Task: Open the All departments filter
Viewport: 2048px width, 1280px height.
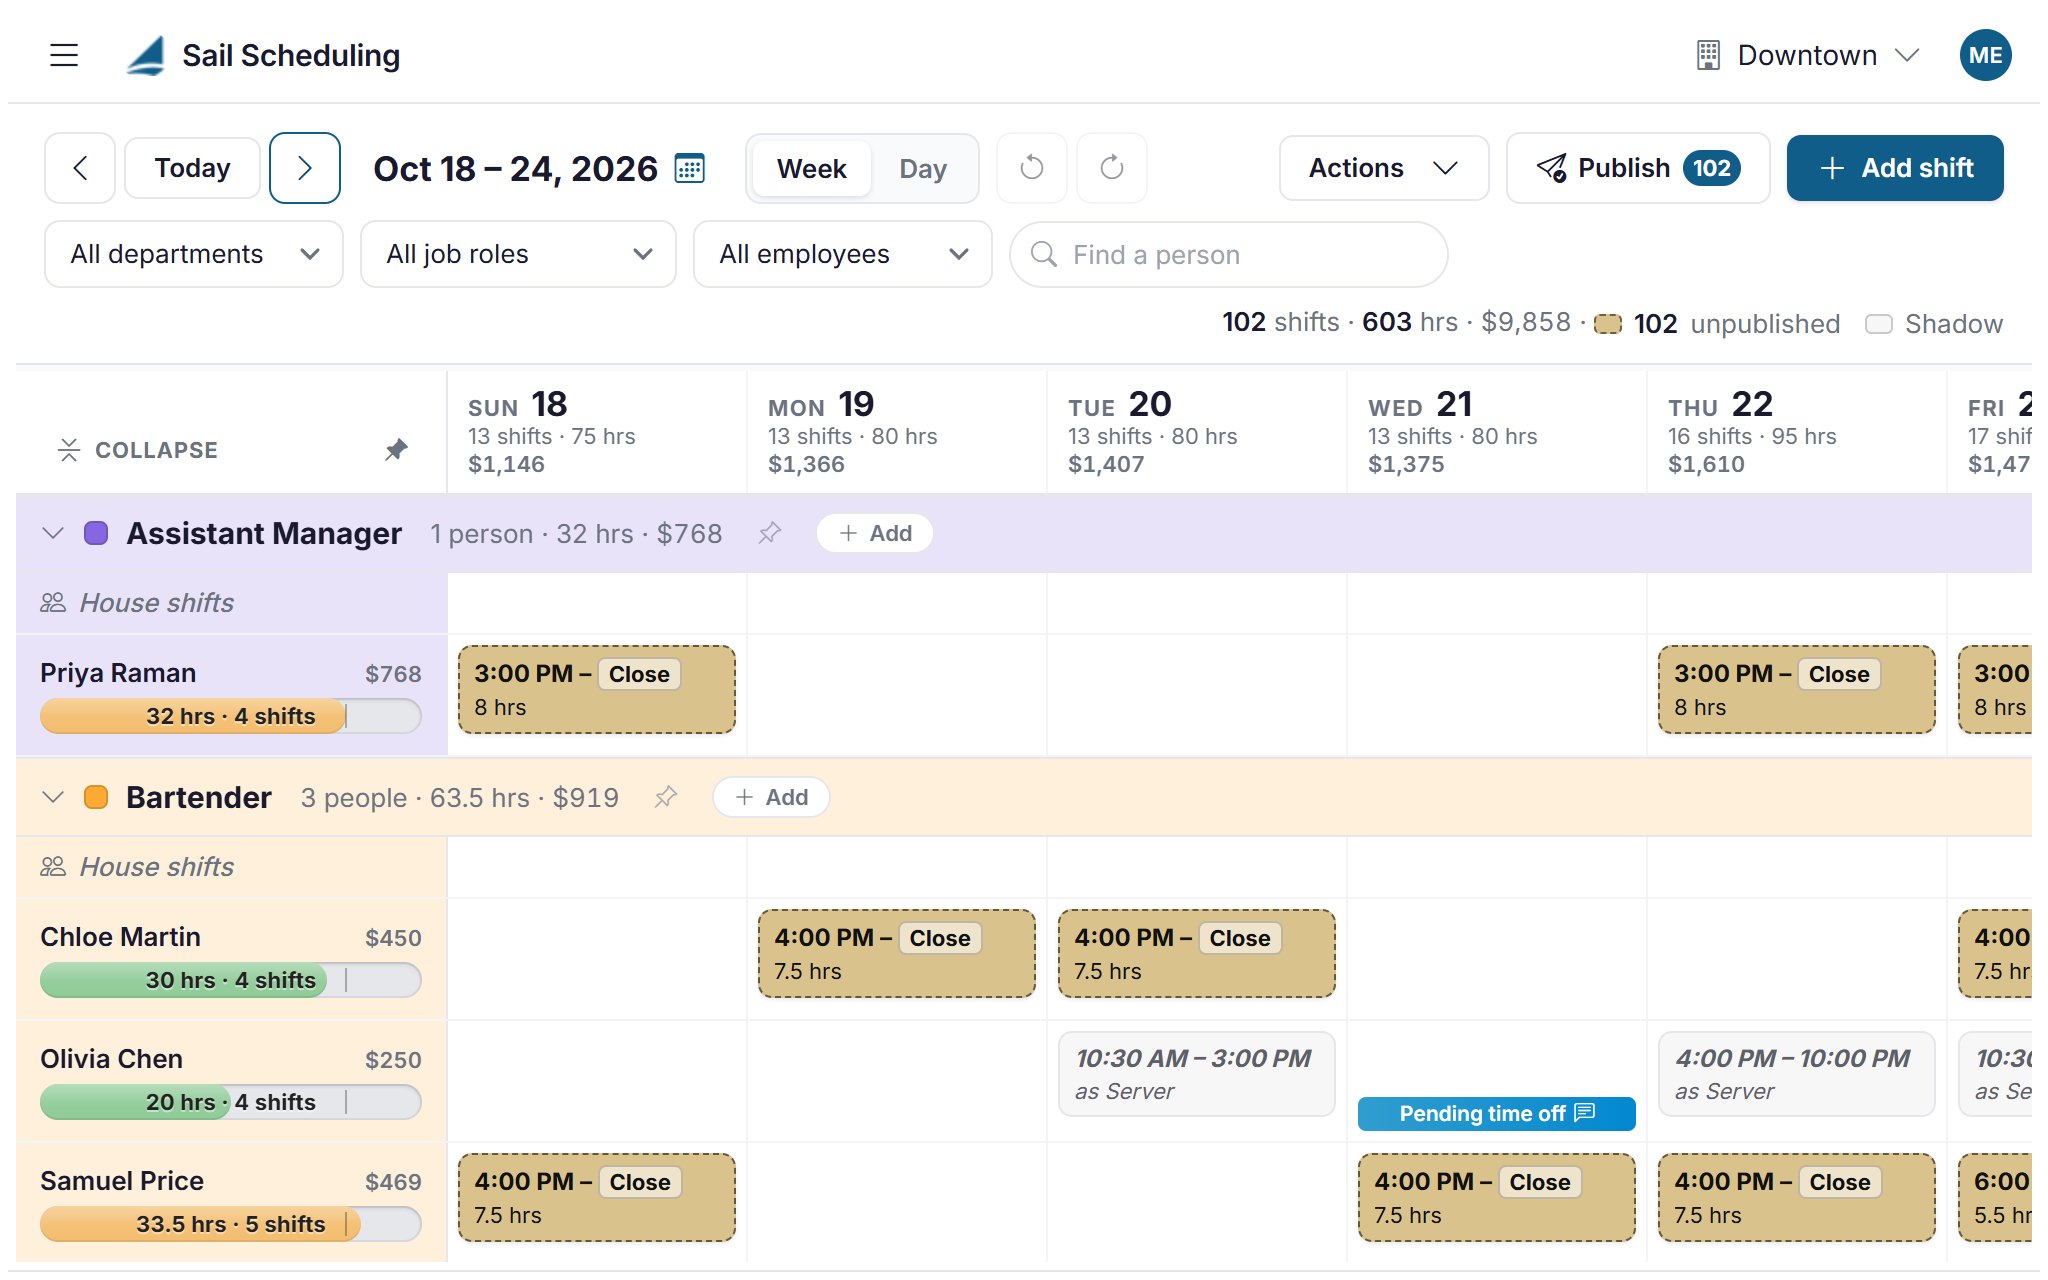Action: 194,254
